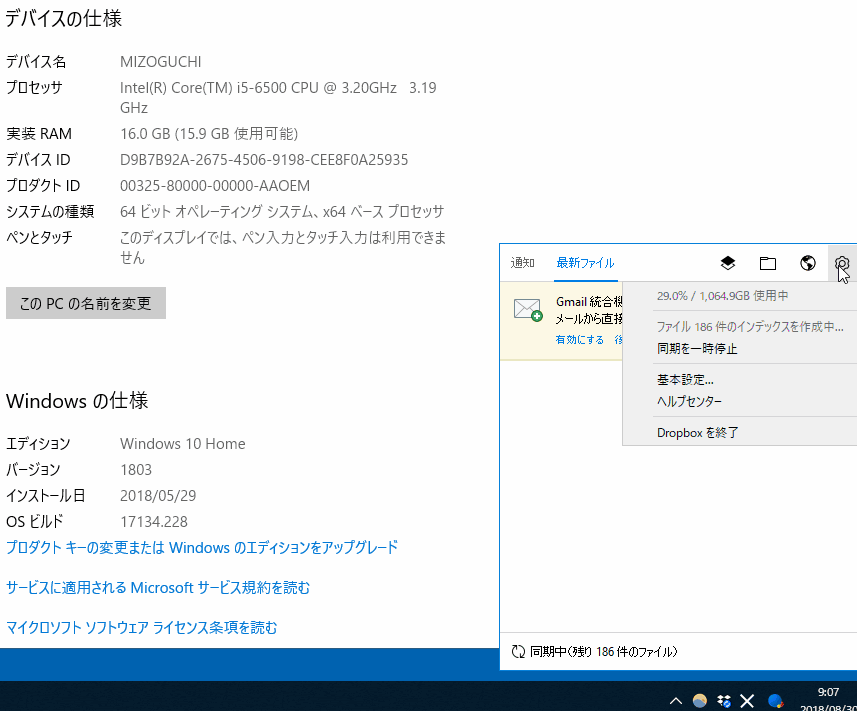Pause syncing with 同期を一時停止
Viewport: 857px width, 711px height.
click(699, 348)
